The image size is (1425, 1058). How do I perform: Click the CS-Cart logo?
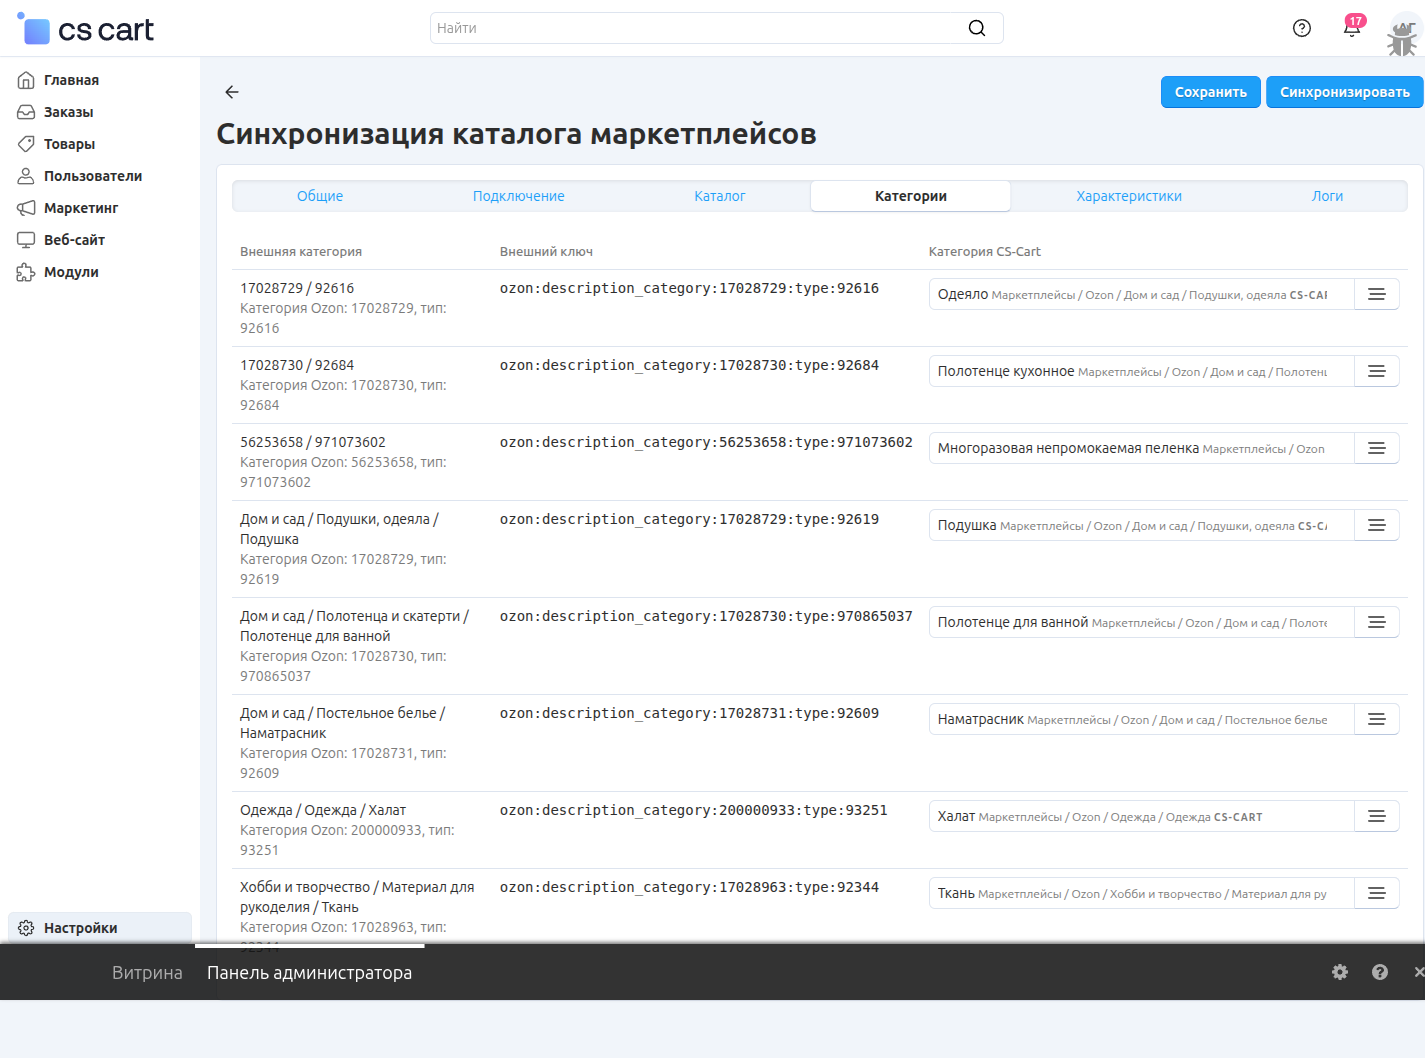click(x=86, y=29)
